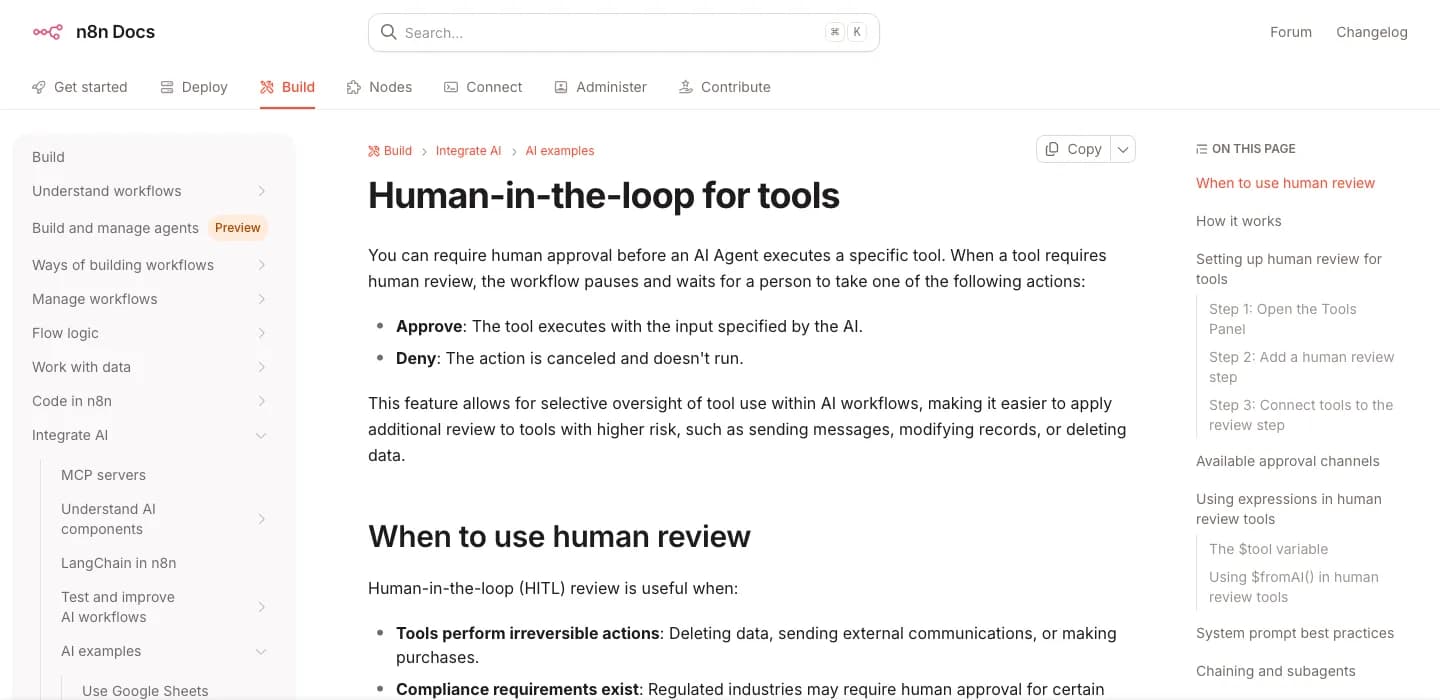The width and height of the screenshot is (1440, 700).
Task: Click the Copy button
Action: [x=1074, y=149]
